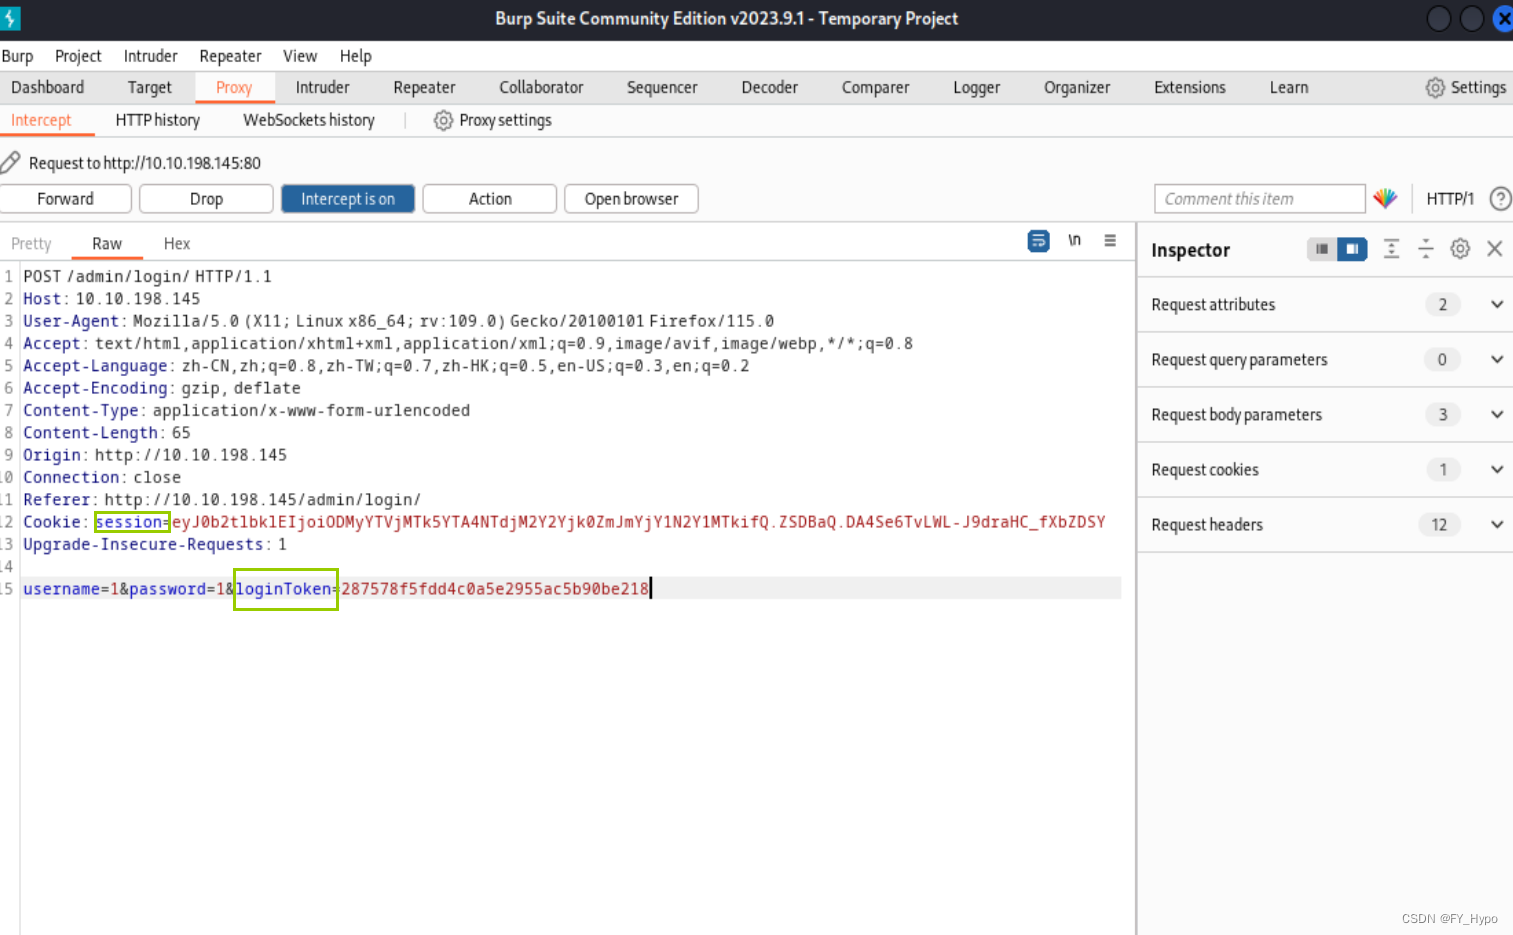Select the Hex view tab
This screenshot has height=935, width=1513.
pyautogui.click(x=177, y=243)
